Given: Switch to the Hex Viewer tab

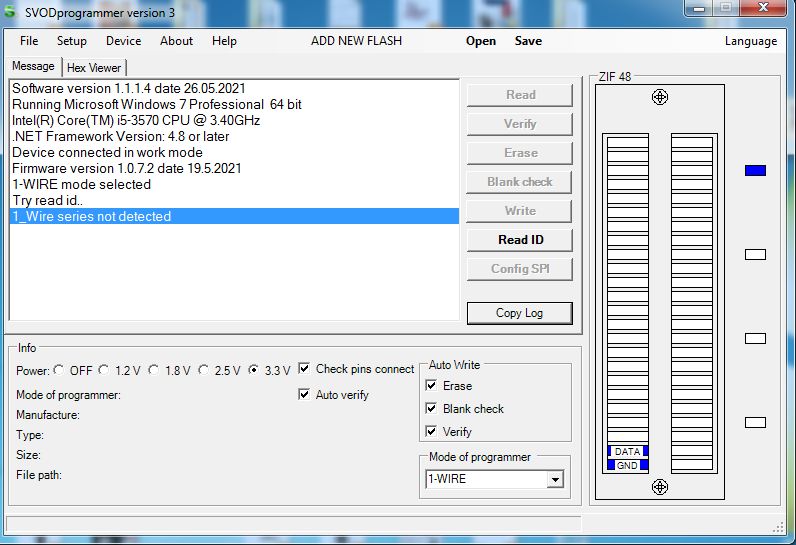Looking at the screenshot, I should [x=94, y=67].
